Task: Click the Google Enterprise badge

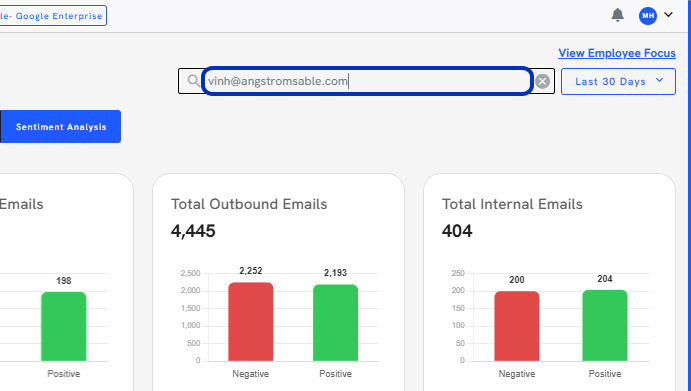Action: point(52,16)
